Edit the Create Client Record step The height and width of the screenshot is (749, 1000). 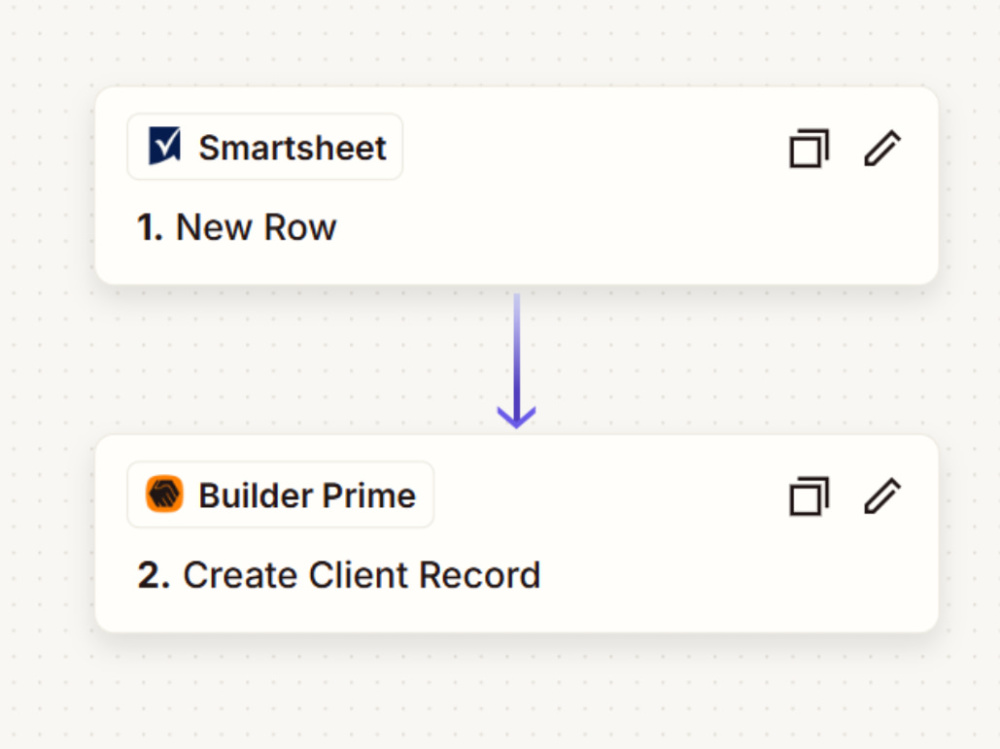(x=883, y=496)
